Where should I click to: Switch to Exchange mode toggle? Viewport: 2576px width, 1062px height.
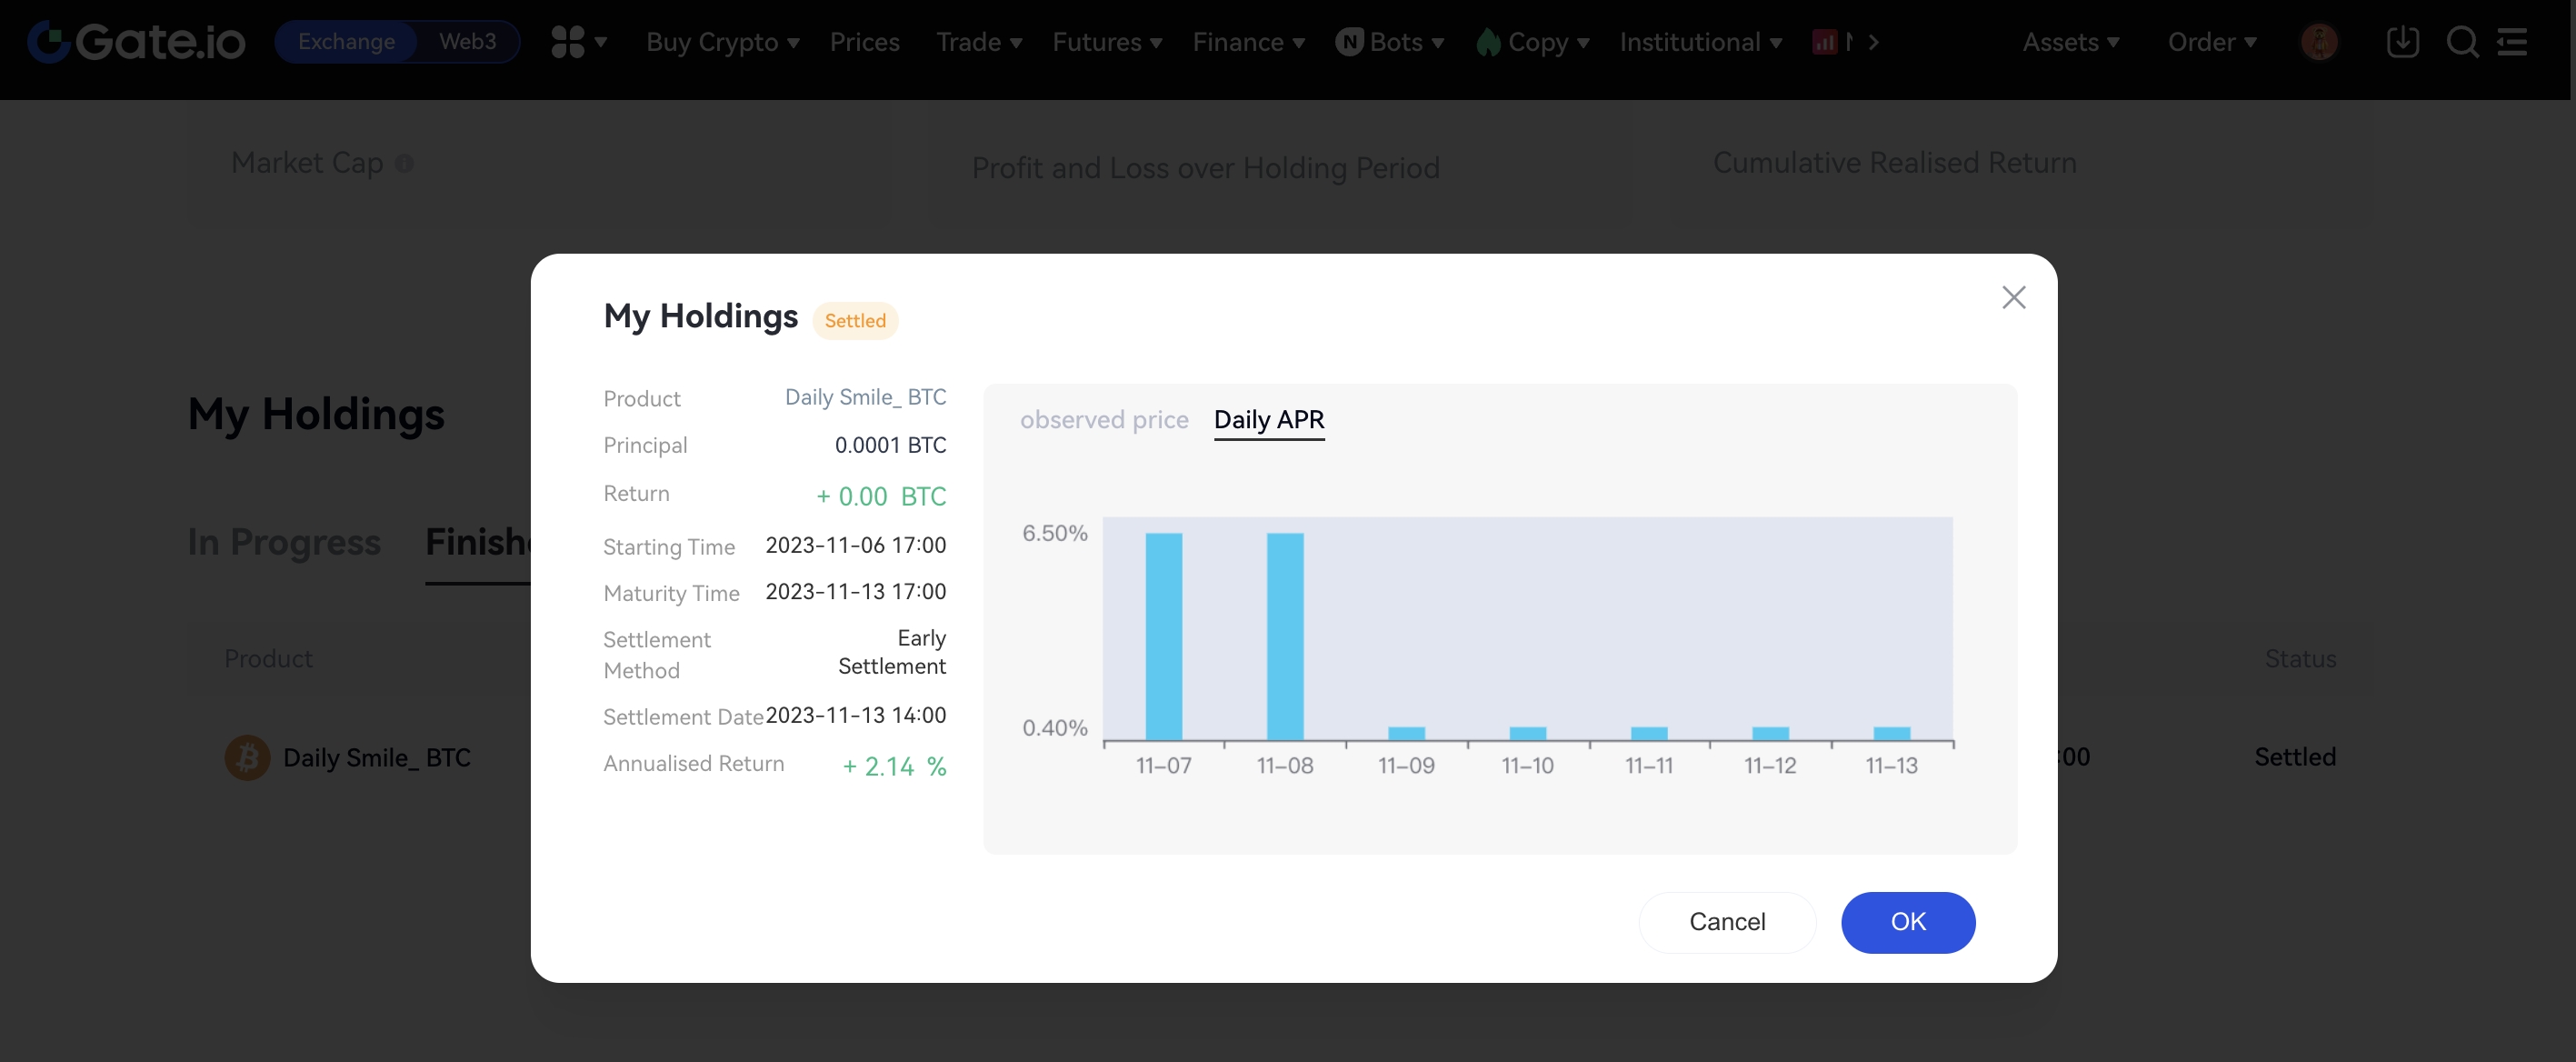(x=346, y=42)
